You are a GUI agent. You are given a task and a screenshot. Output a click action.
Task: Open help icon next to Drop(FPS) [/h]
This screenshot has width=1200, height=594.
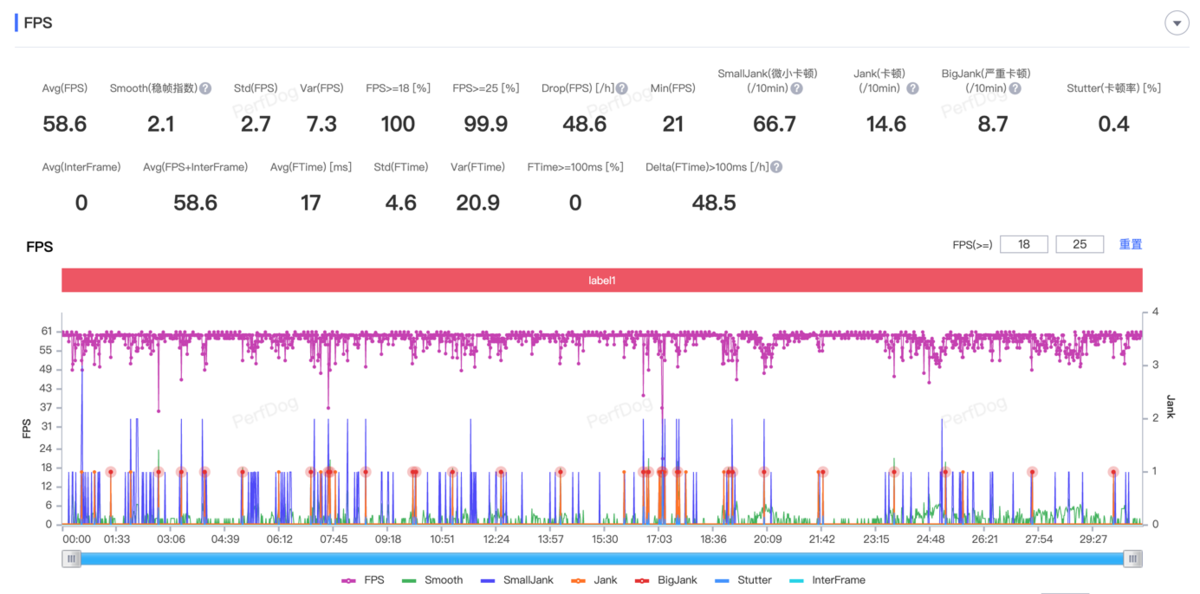coord(621,88)
